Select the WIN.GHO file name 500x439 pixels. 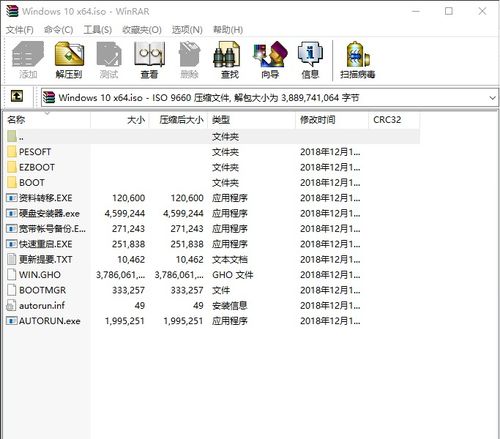pyautogui.click(x=40, y=275)
